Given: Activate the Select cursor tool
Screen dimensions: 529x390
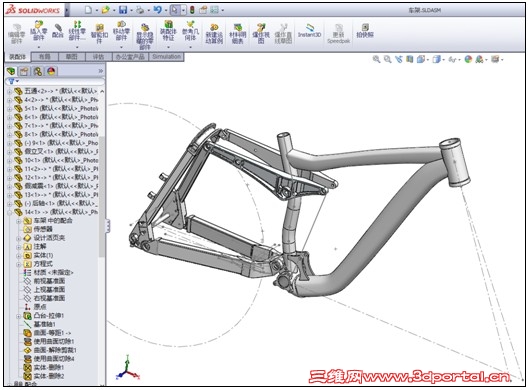Looking at the screenshot, I should tap(175, 10).
